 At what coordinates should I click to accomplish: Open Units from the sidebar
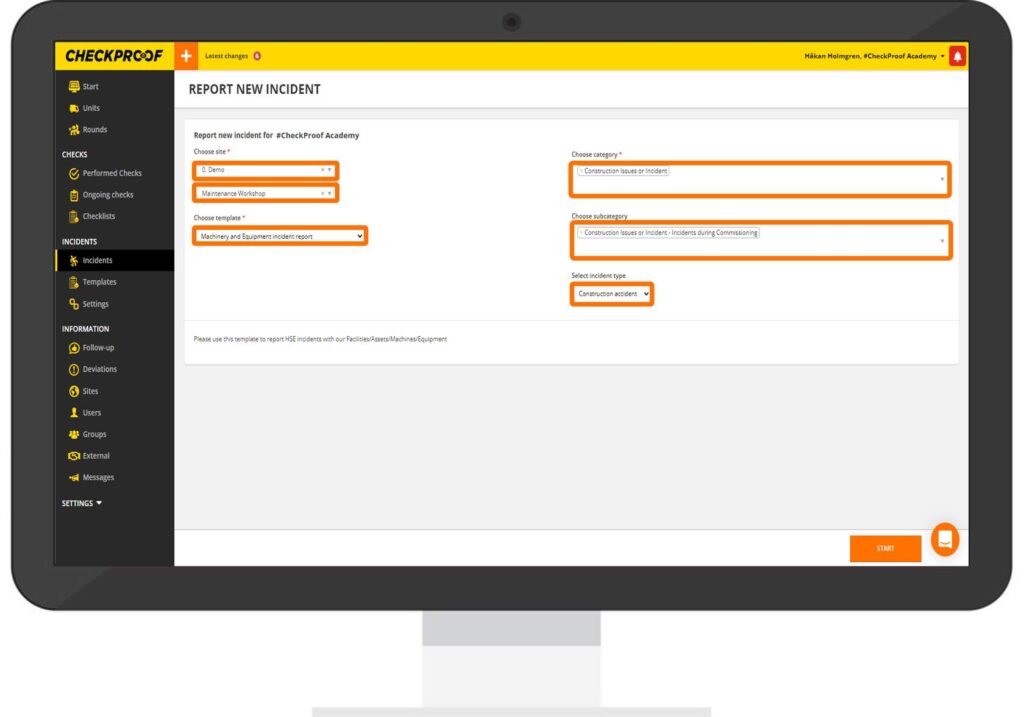(x=91, y=108)
